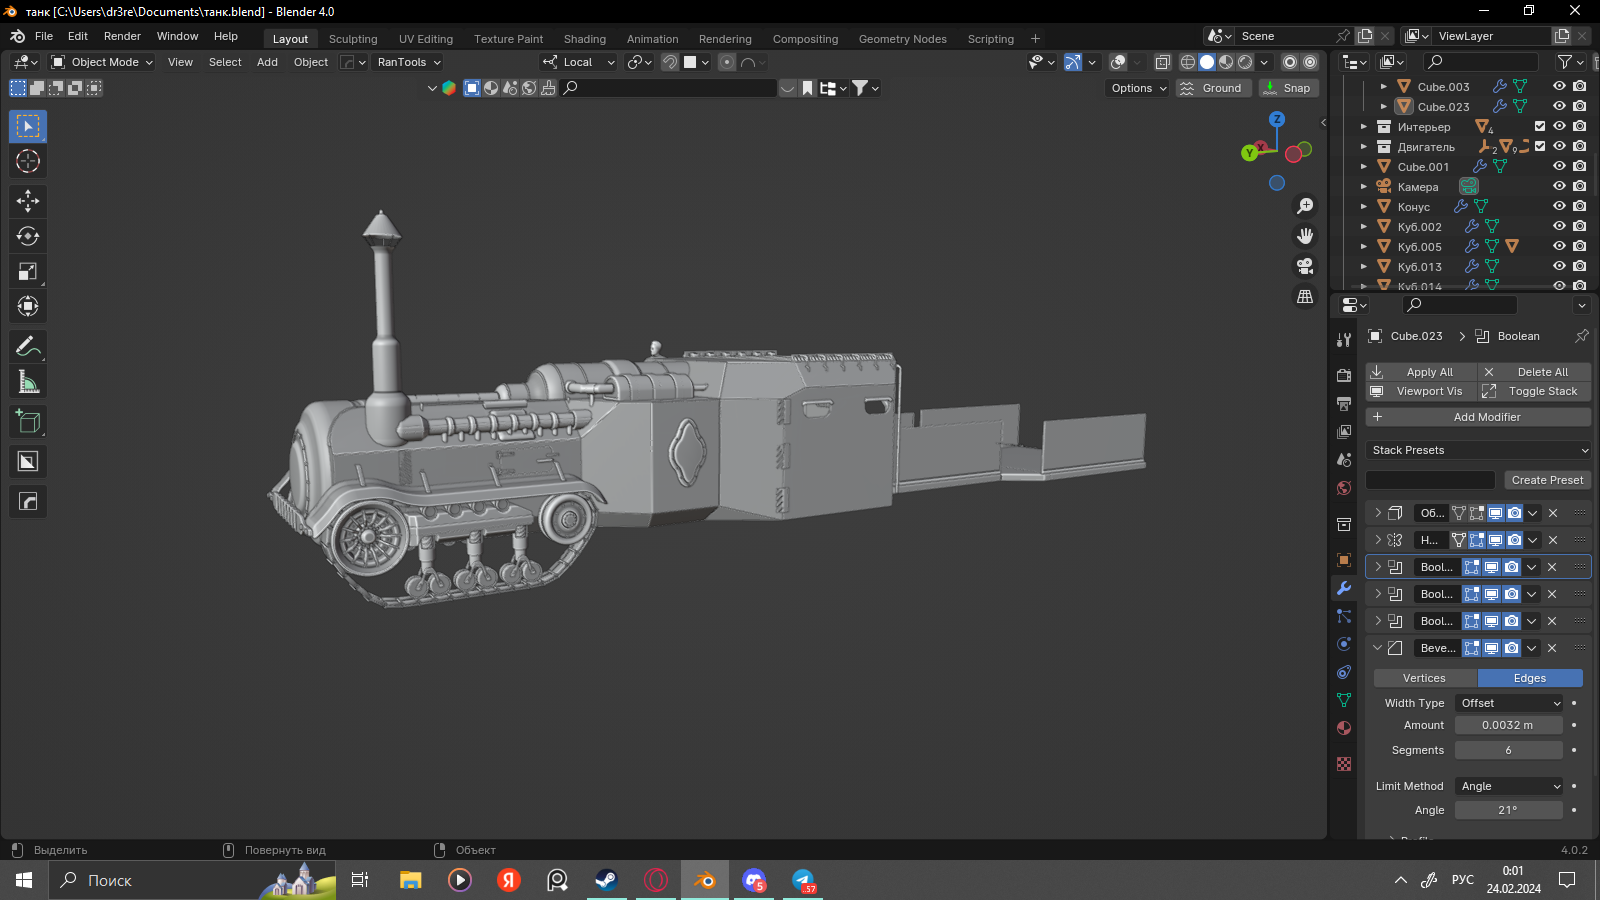Toggle viewport visibility for Камера

(x=1559, y=186)
